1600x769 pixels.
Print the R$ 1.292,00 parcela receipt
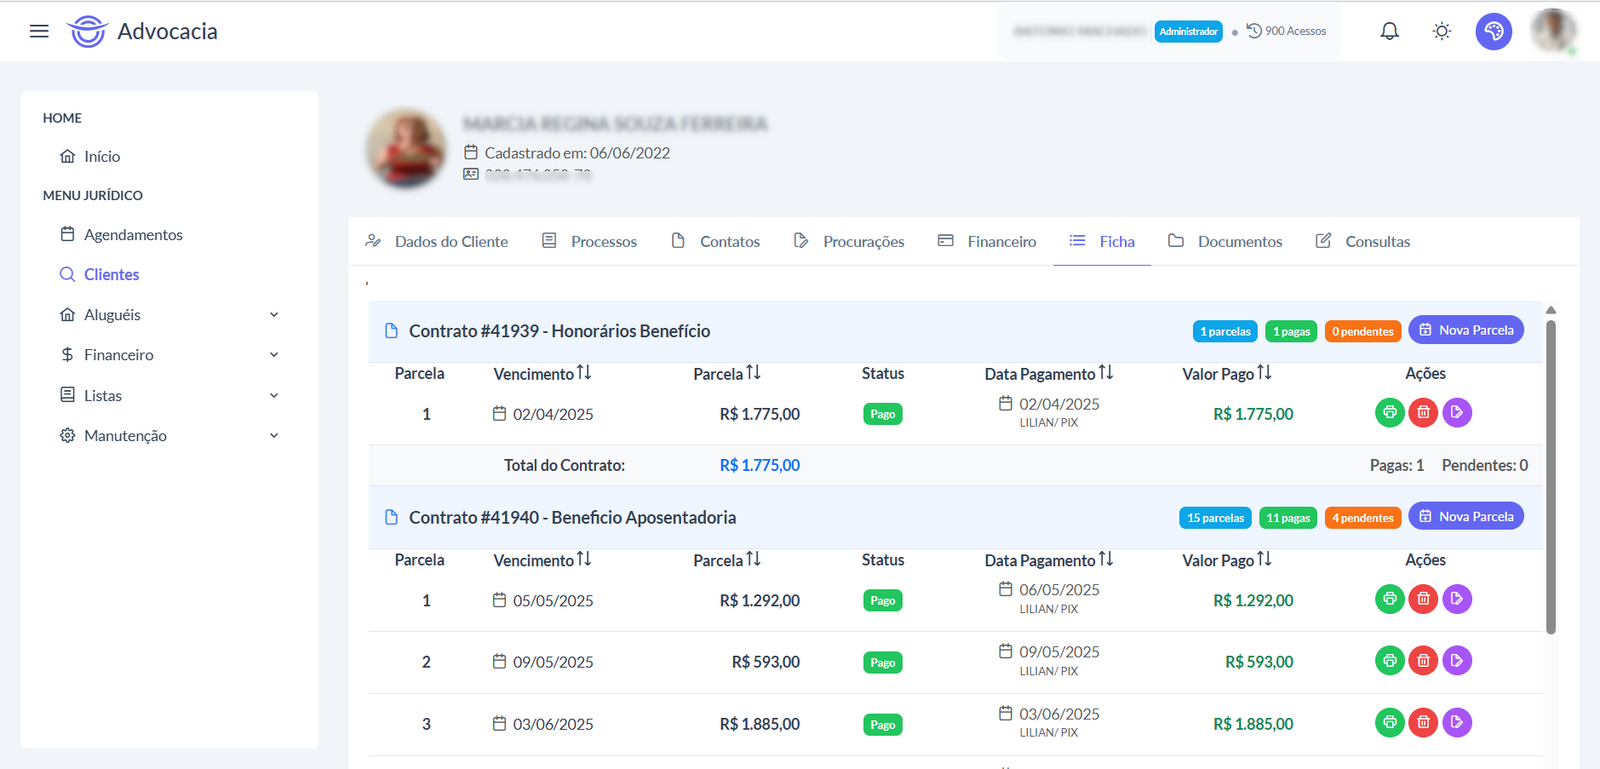[1390, 599]
